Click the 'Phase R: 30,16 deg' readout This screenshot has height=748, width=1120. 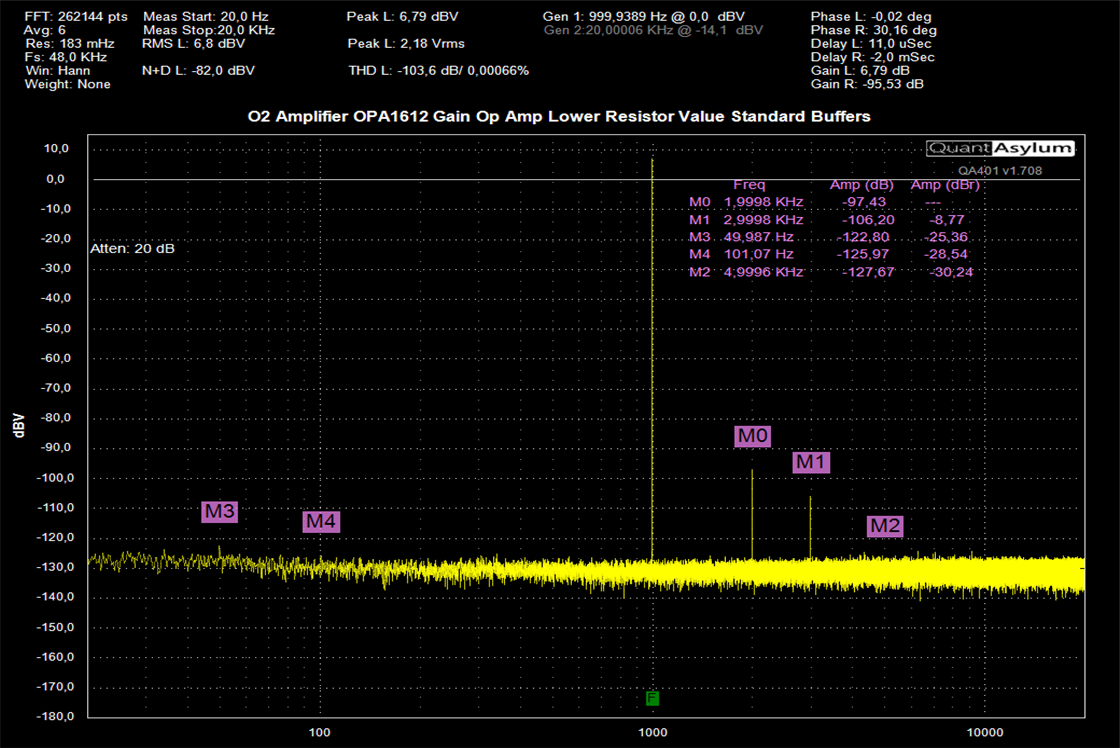(x=874, y=30)
